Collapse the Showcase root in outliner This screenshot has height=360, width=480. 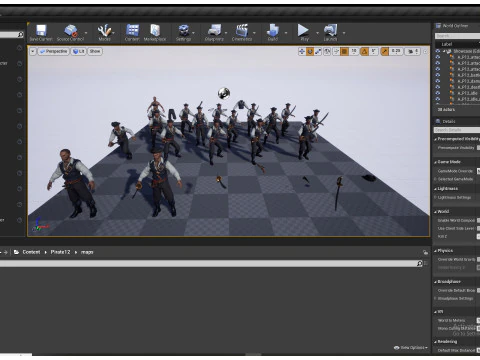click(x=444, y=51)
